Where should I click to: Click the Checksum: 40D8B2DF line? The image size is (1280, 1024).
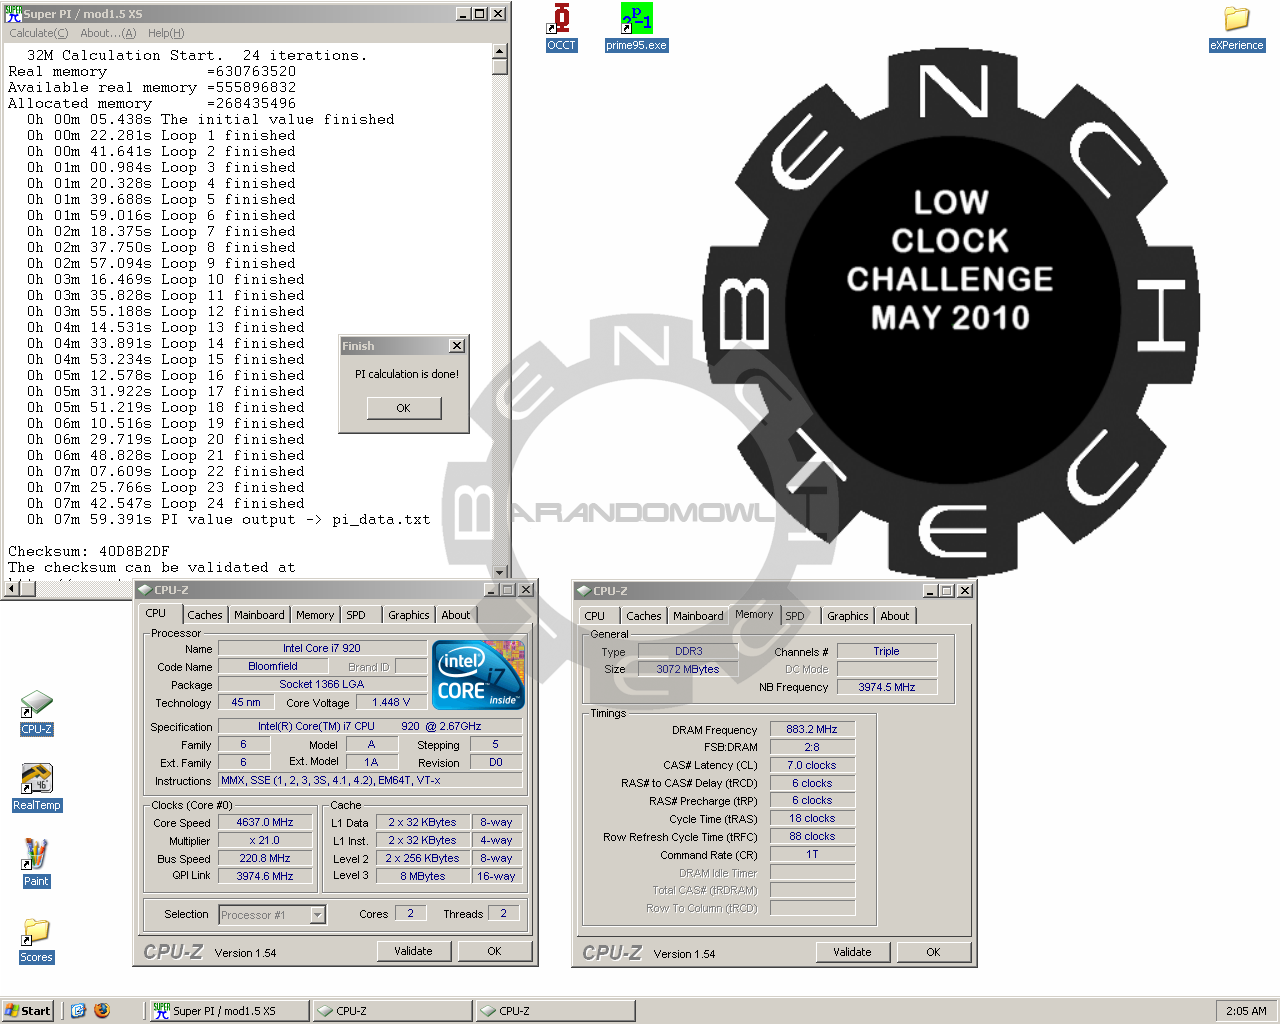click(89, 551)
